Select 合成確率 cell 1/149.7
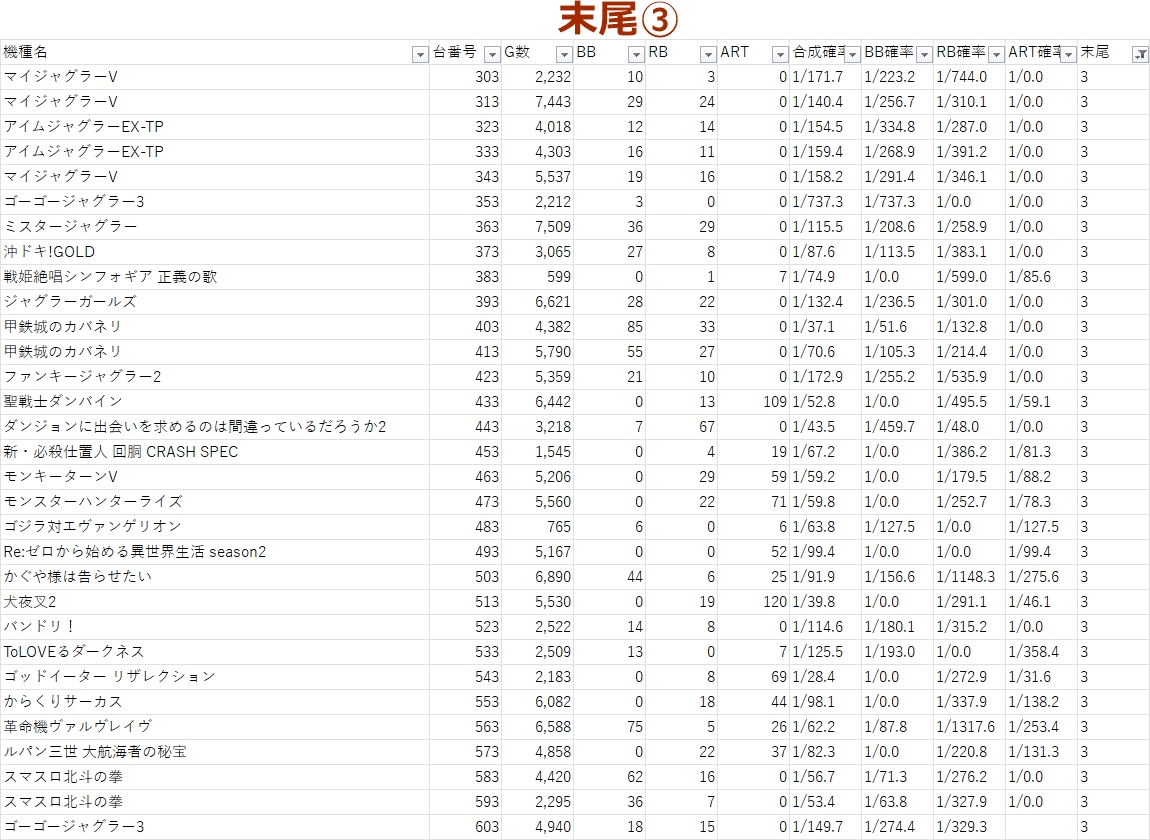This screenshot has height=840, width=1150. pos(825,827)
